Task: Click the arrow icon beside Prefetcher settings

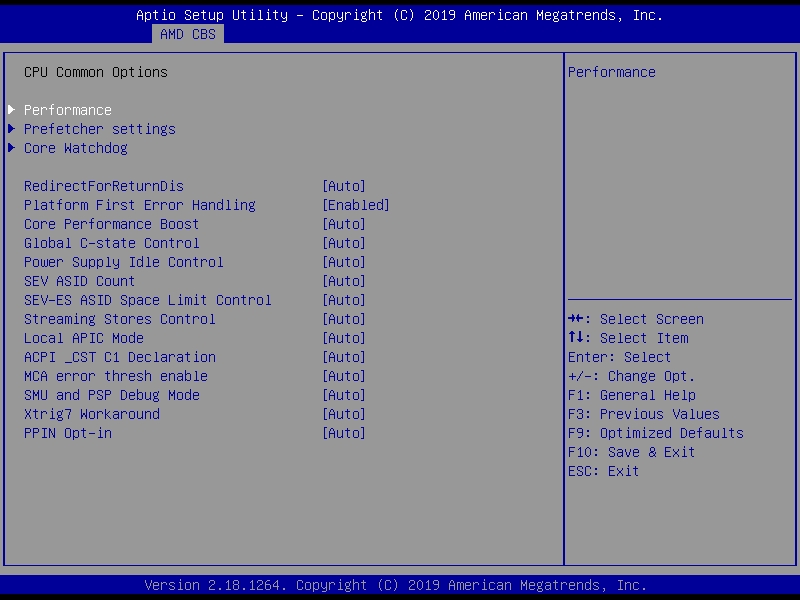Action: [x=12, y=129]
